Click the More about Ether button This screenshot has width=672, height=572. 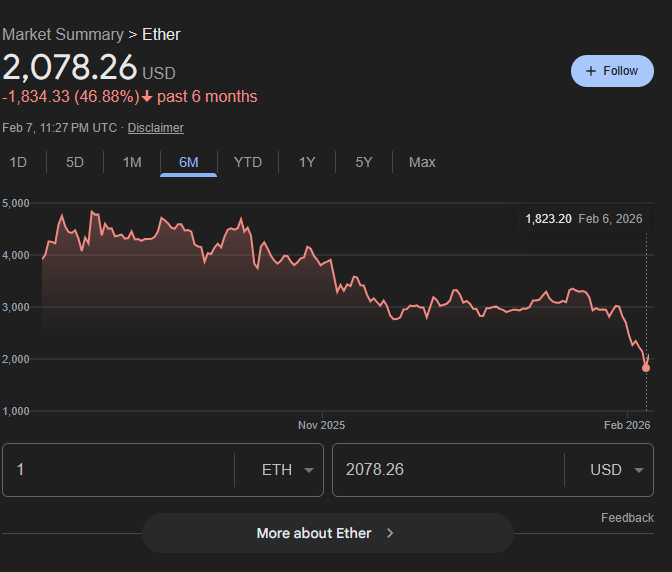[x=327, y=533]
